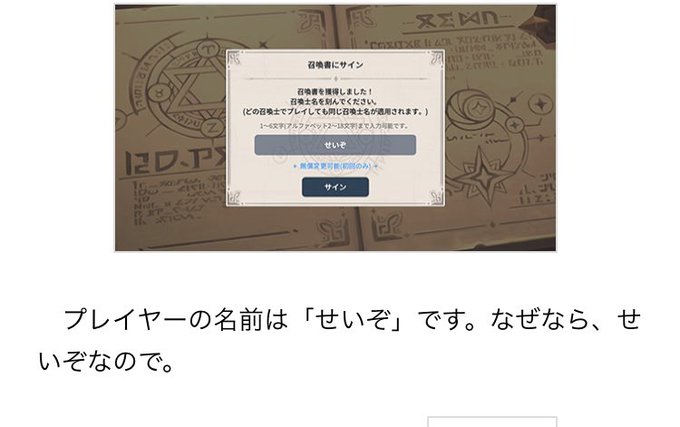Screen dimensions: 680x427
Task: Click the diamond divider under dialog title
Action: point(335,79)
